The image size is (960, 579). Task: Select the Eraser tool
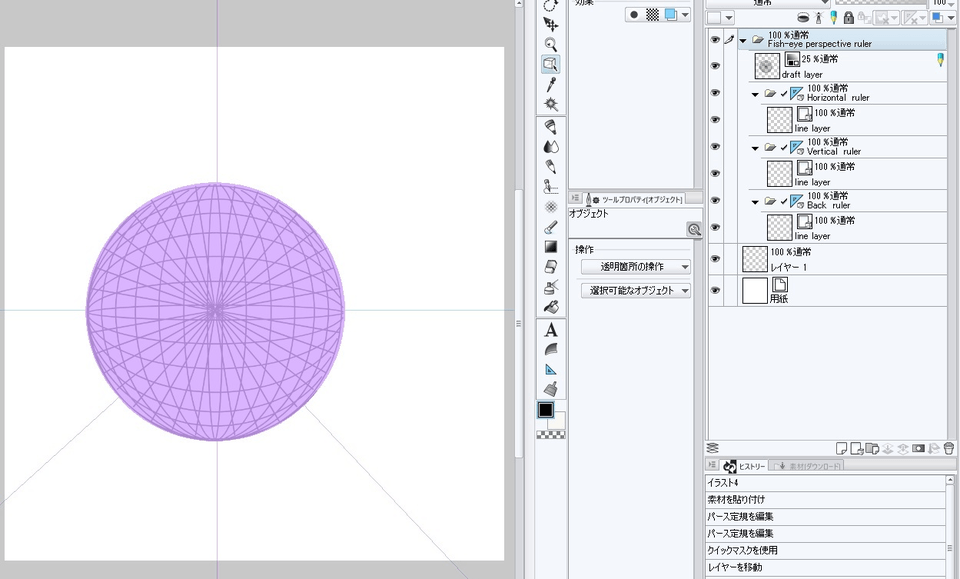[x=550, y=267]
